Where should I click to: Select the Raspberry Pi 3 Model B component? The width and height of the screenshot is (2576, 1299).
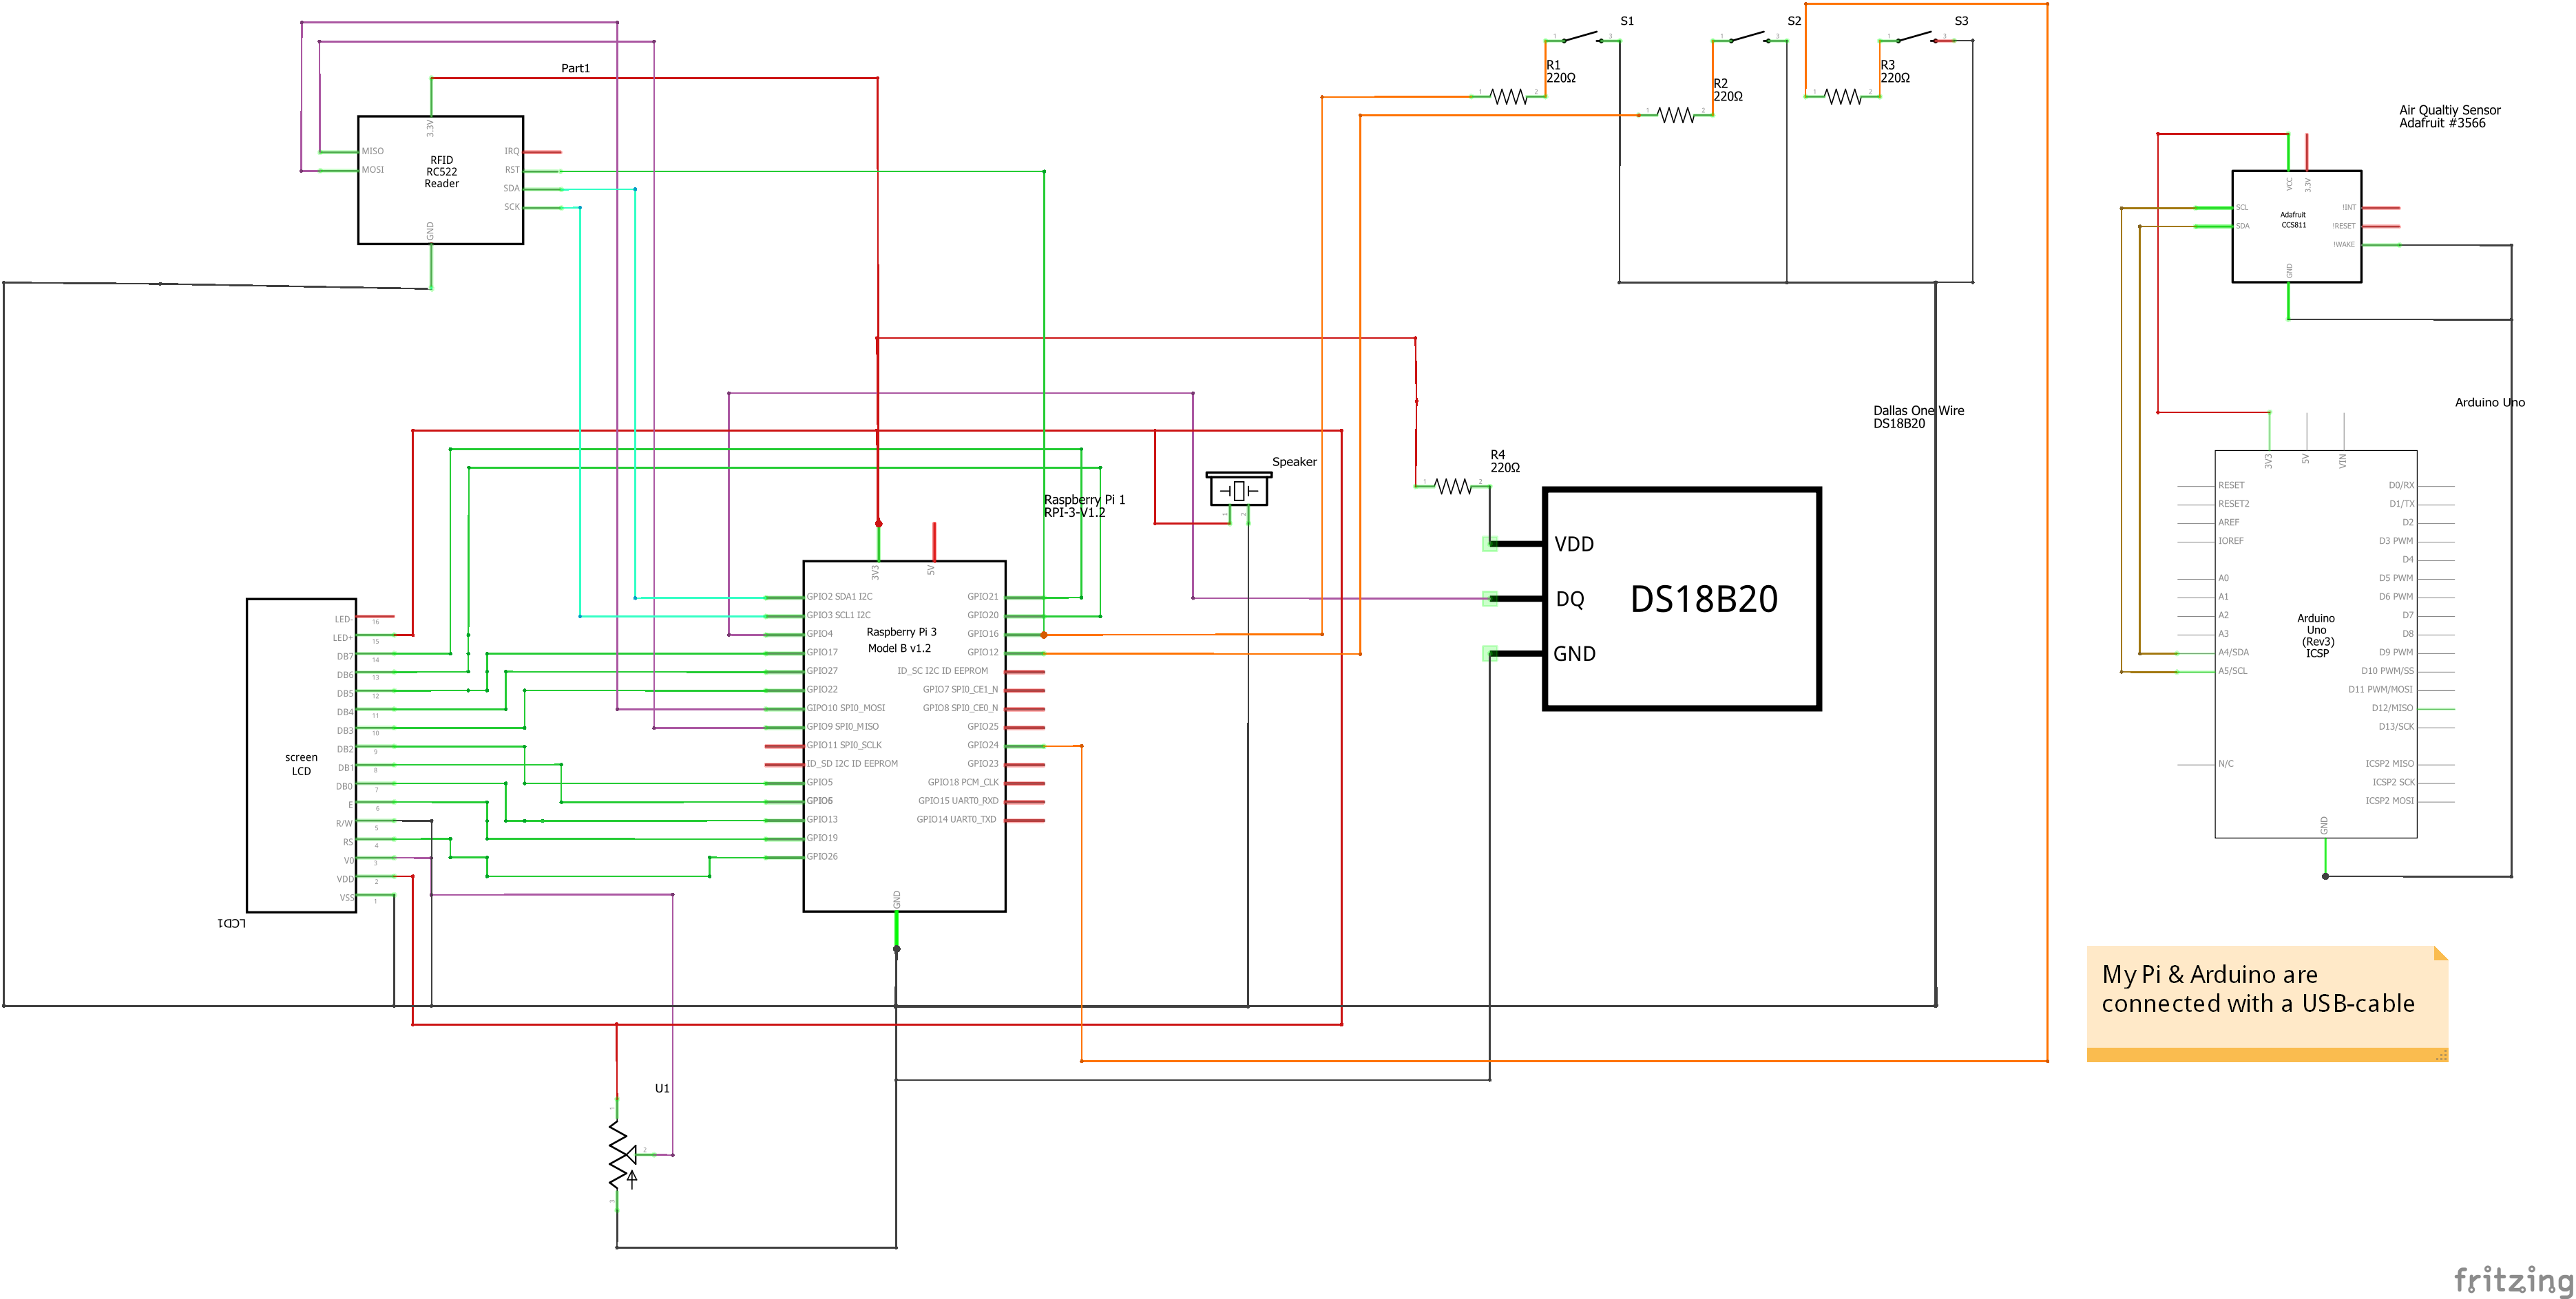904,736
